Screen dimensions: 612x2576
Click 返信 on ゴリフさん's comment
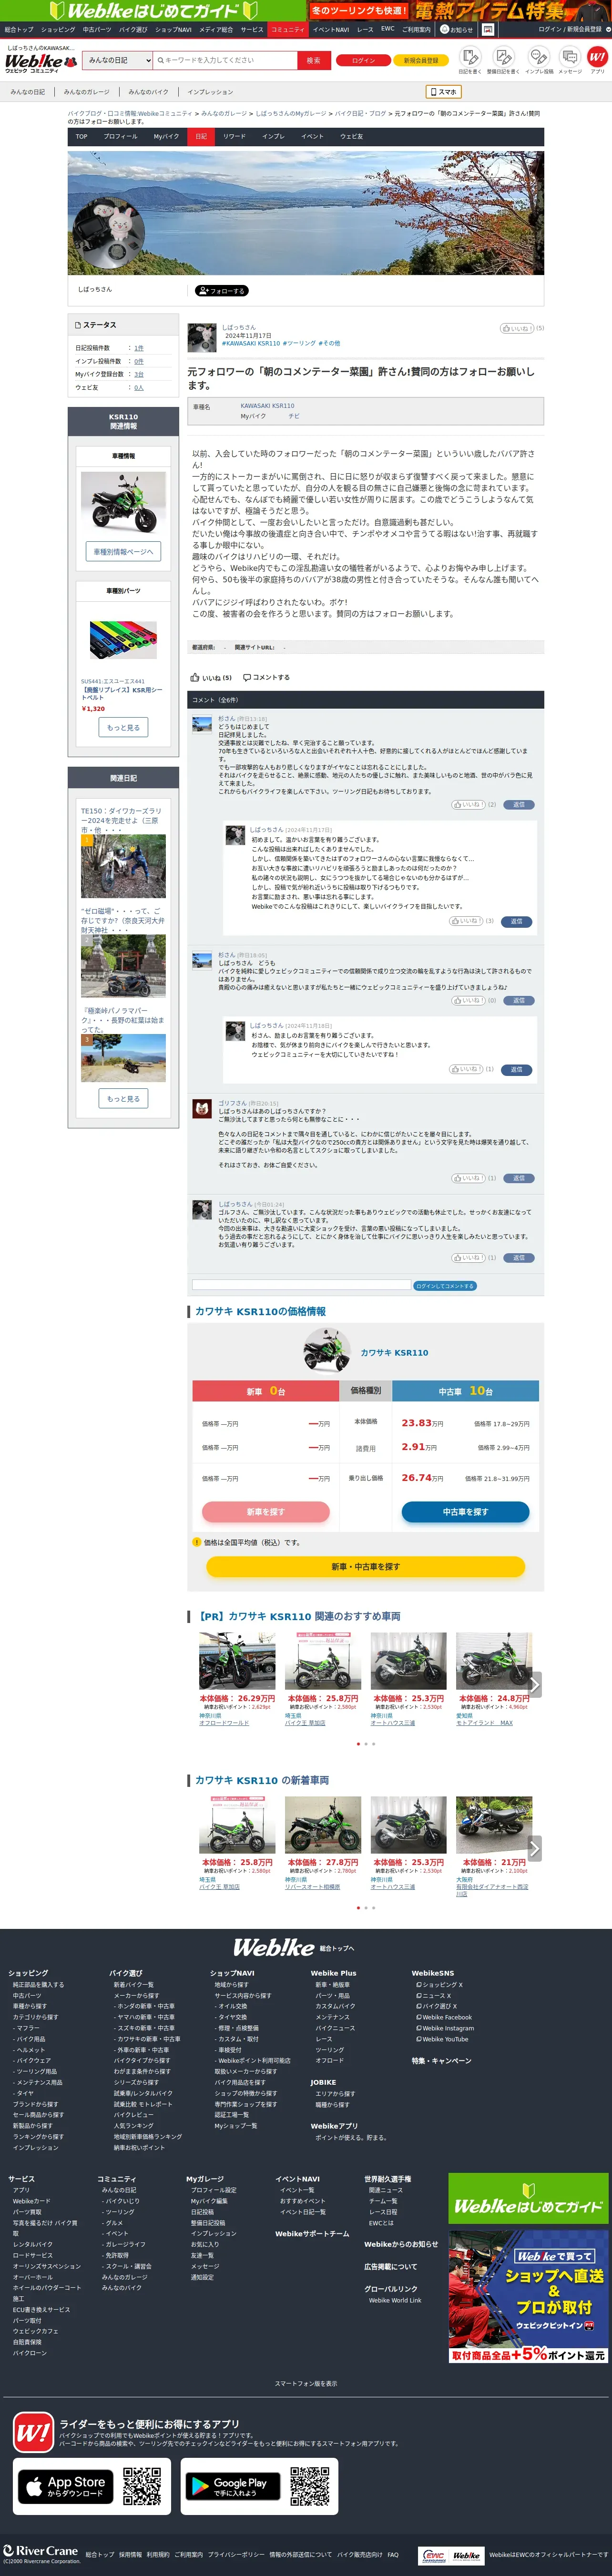coord(518,1178)
